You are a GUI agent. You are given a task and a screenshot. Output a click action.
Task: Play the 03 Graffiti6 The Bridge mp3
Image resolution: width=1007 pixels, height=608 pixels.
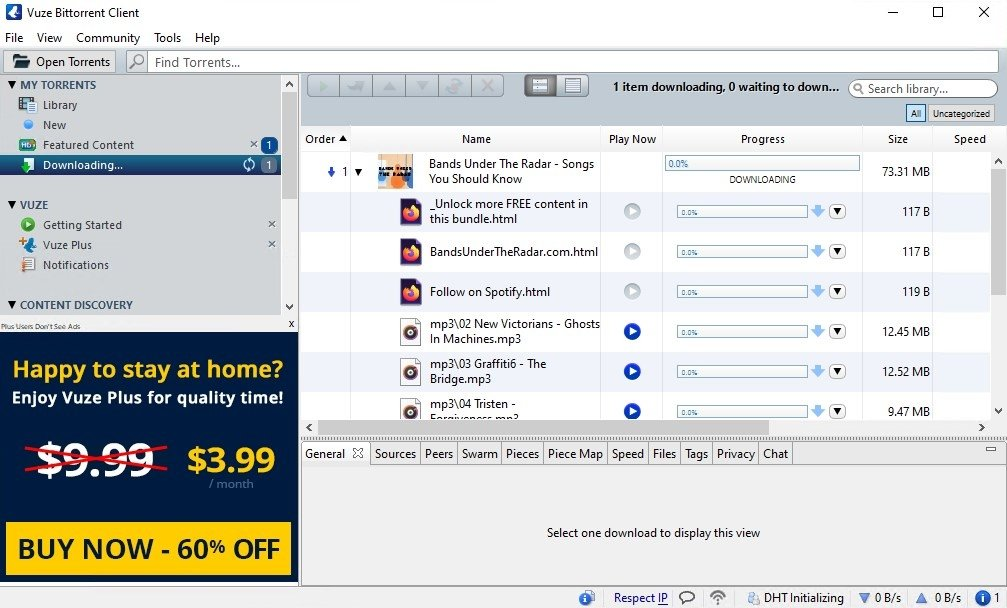click(x=632, y=371)
